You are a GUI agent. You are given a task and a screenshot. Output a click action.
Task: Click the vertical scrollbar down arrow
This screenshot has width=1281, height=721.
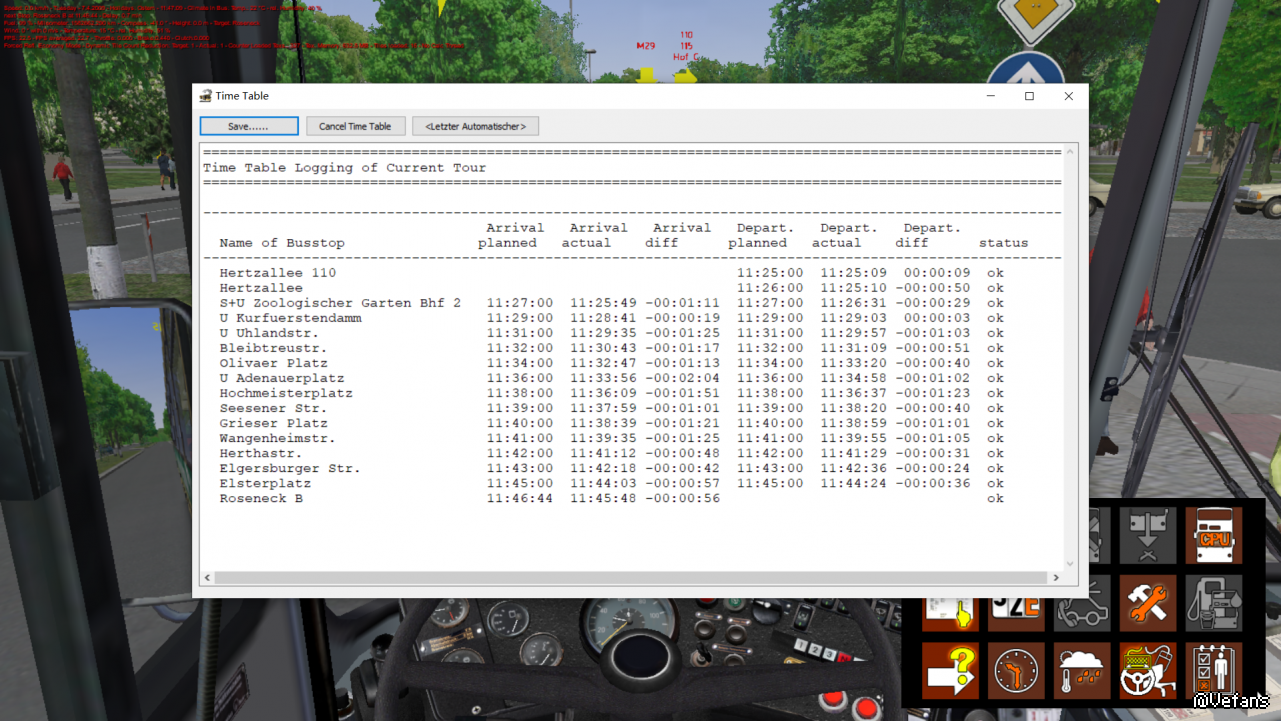pyautogui.click(x=1070, y=563)
